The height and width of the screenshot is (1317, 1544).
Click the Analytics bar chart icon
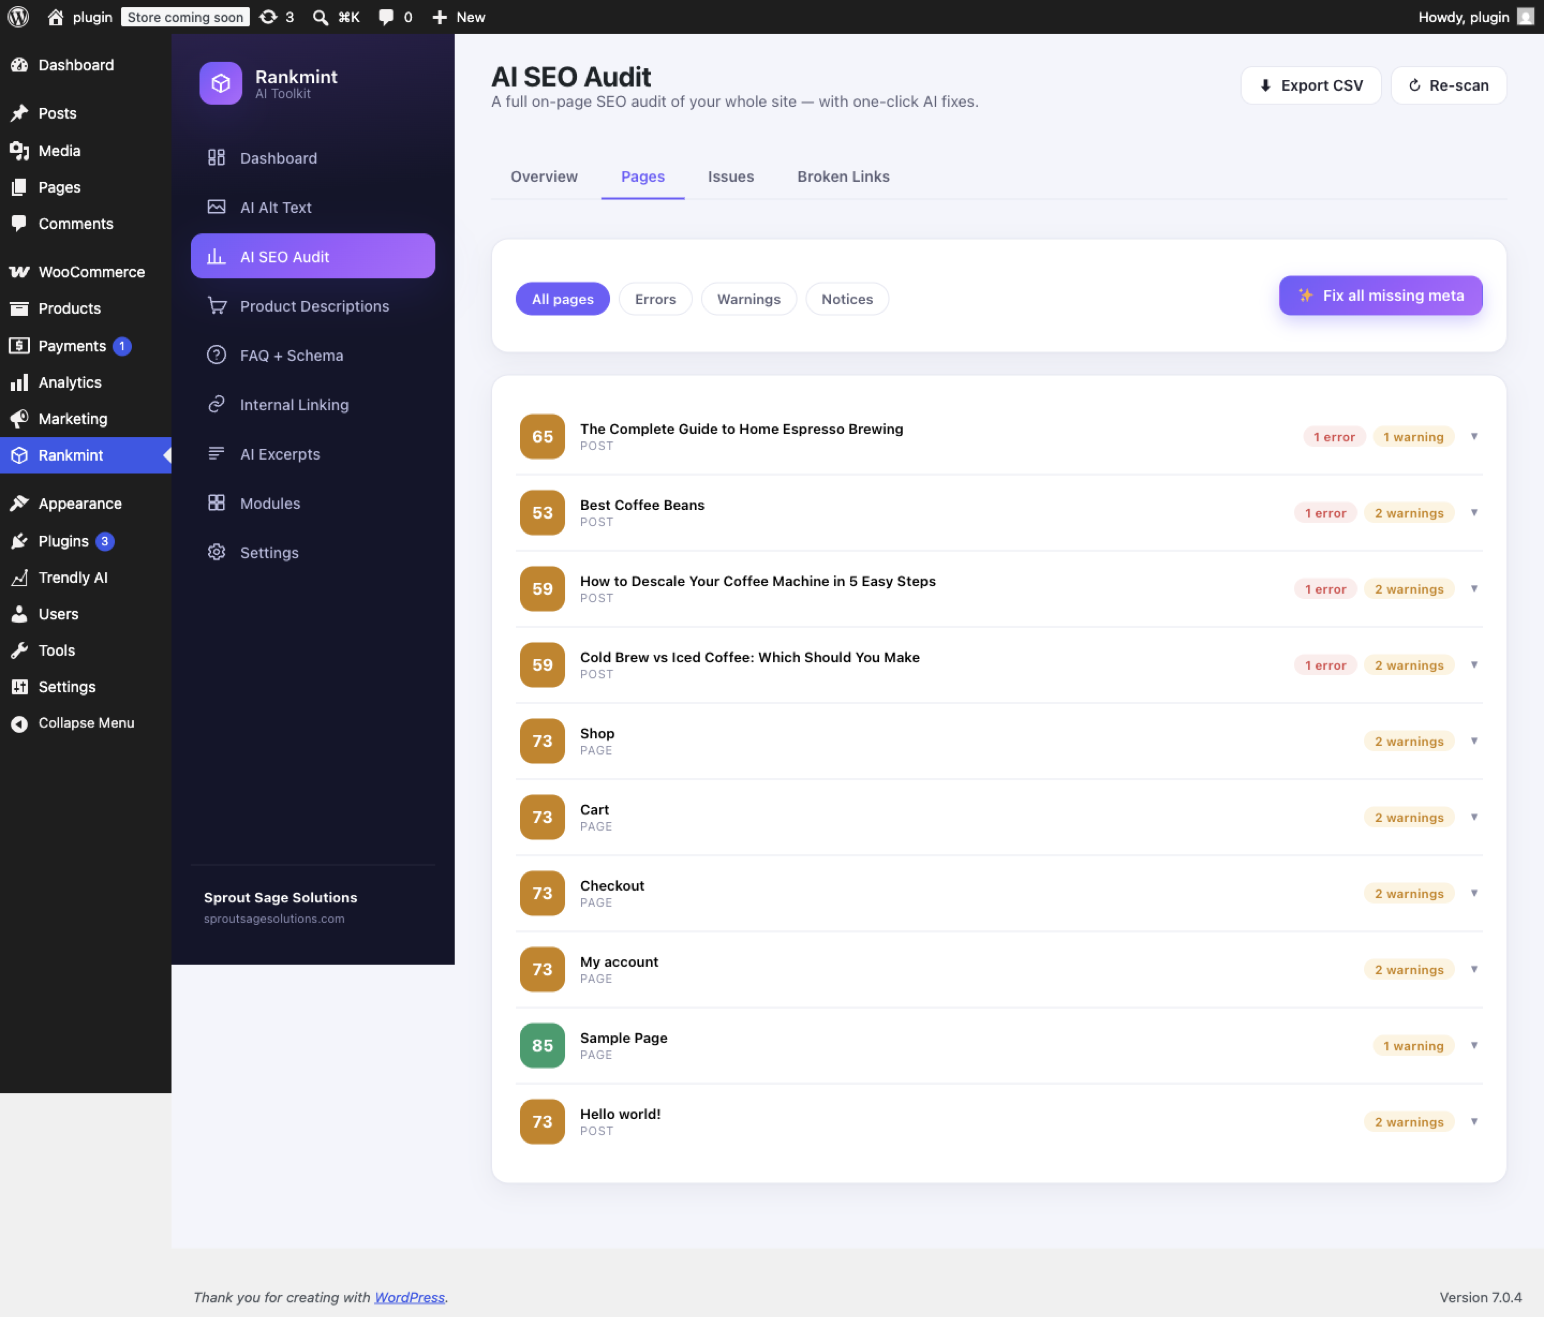(19, 383)
